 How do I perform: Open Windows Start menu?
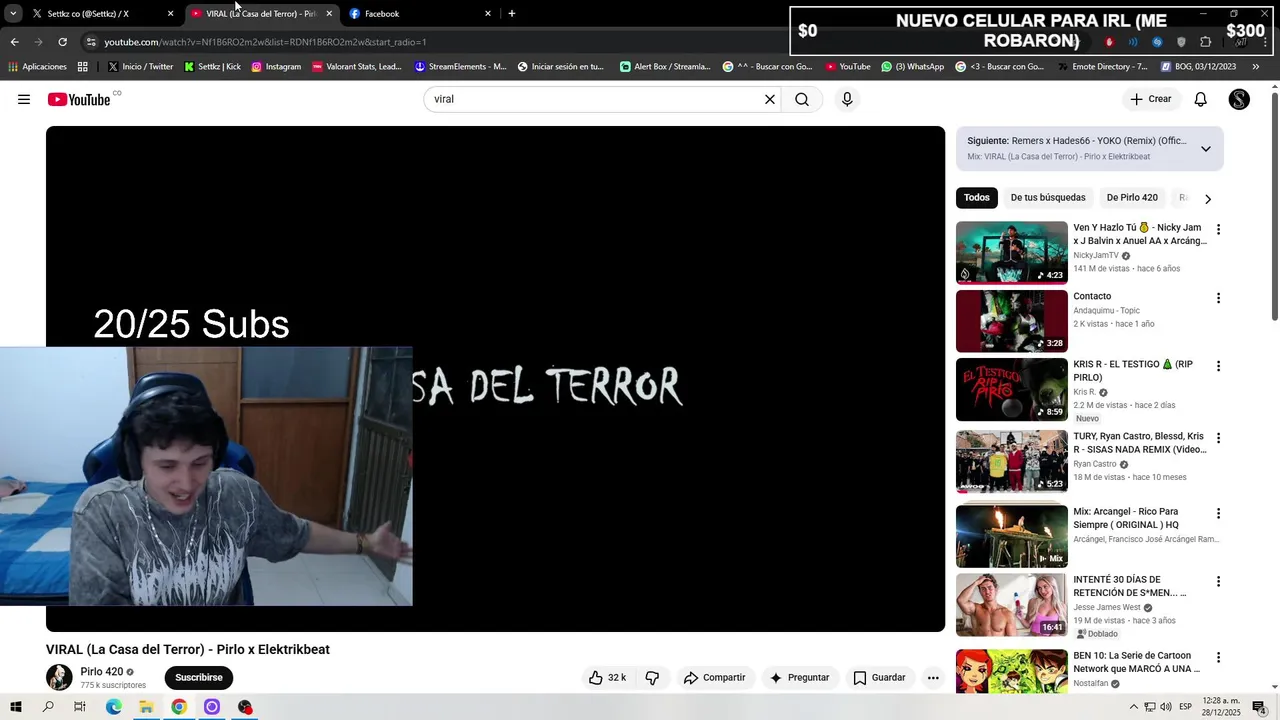point(15,707)
